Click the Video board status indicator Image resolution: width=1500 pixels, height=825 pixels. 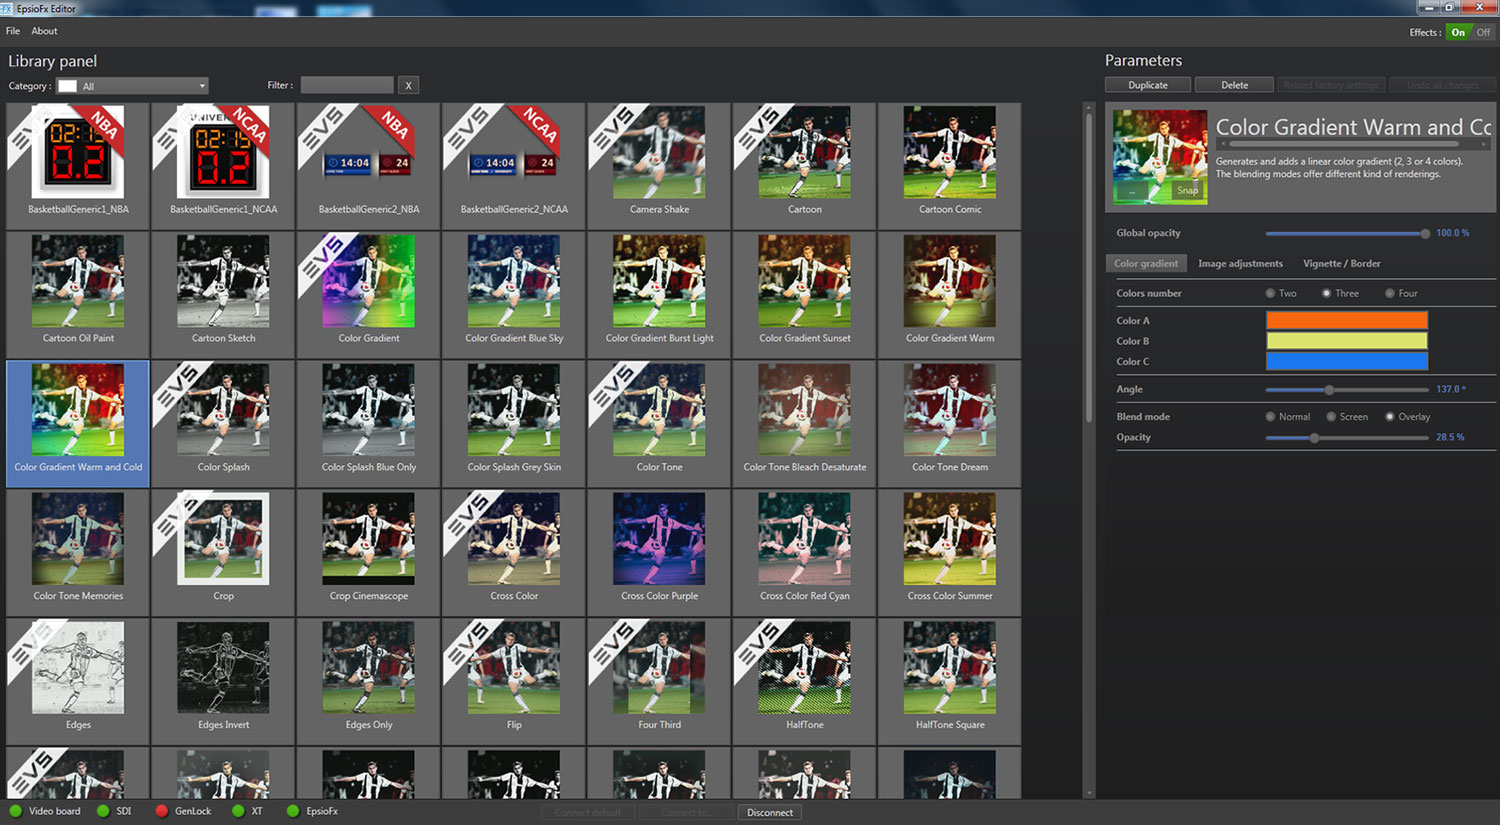coord(16,811)
